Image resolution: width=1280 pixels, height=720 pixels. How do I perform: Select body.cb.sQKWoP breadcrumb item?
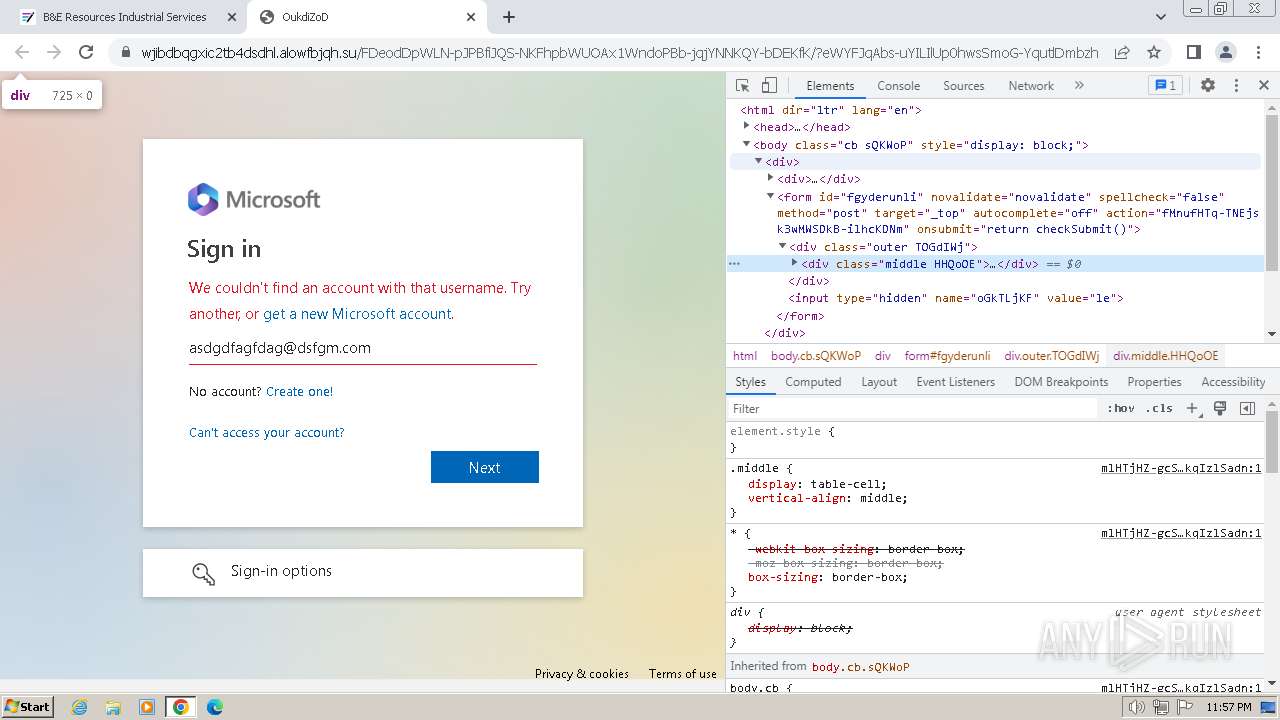(x=816, y=356)
